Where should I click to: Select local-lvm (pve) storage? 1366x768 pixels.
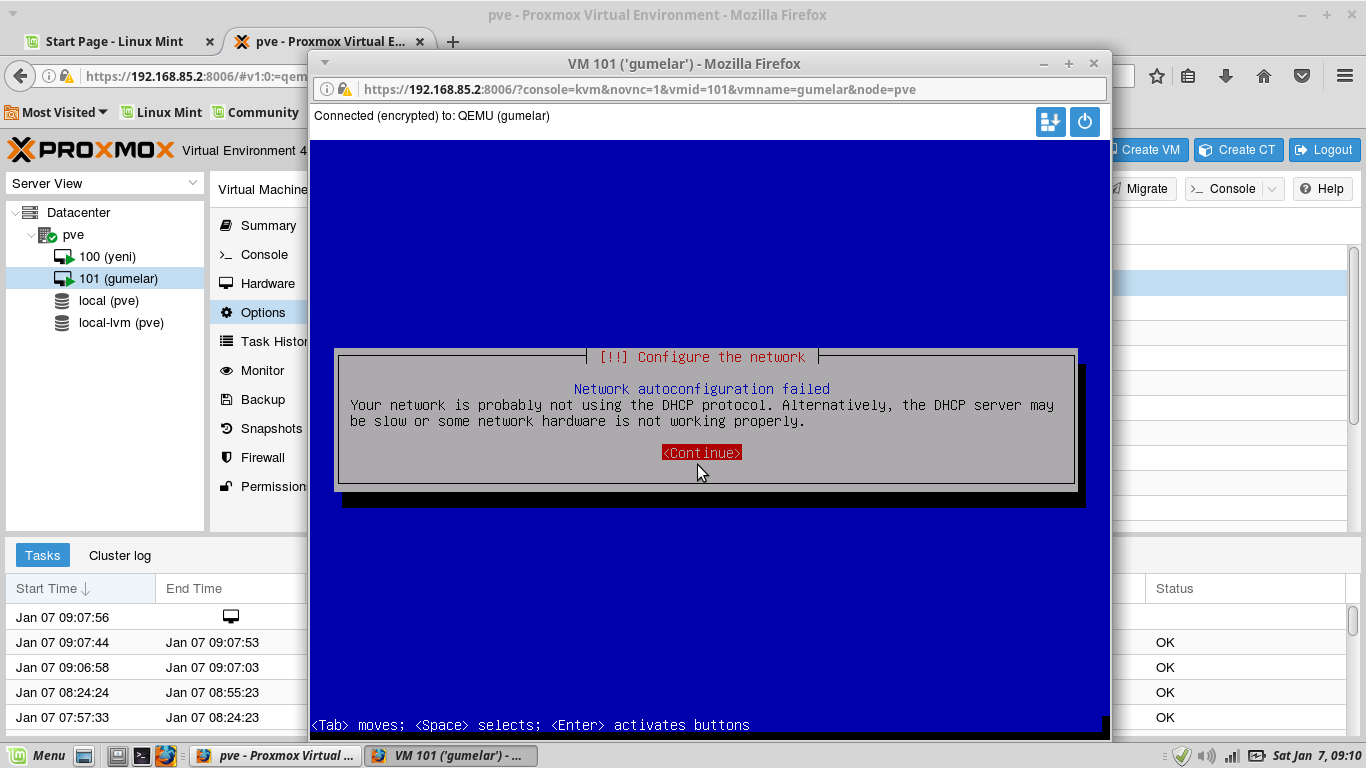tap(121, 323)
